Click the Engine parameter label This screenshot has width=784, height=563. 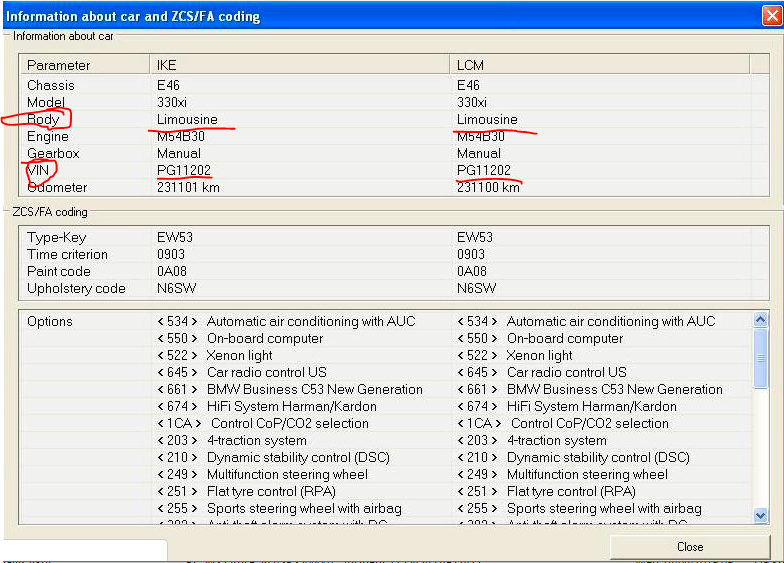click(48, 137)
